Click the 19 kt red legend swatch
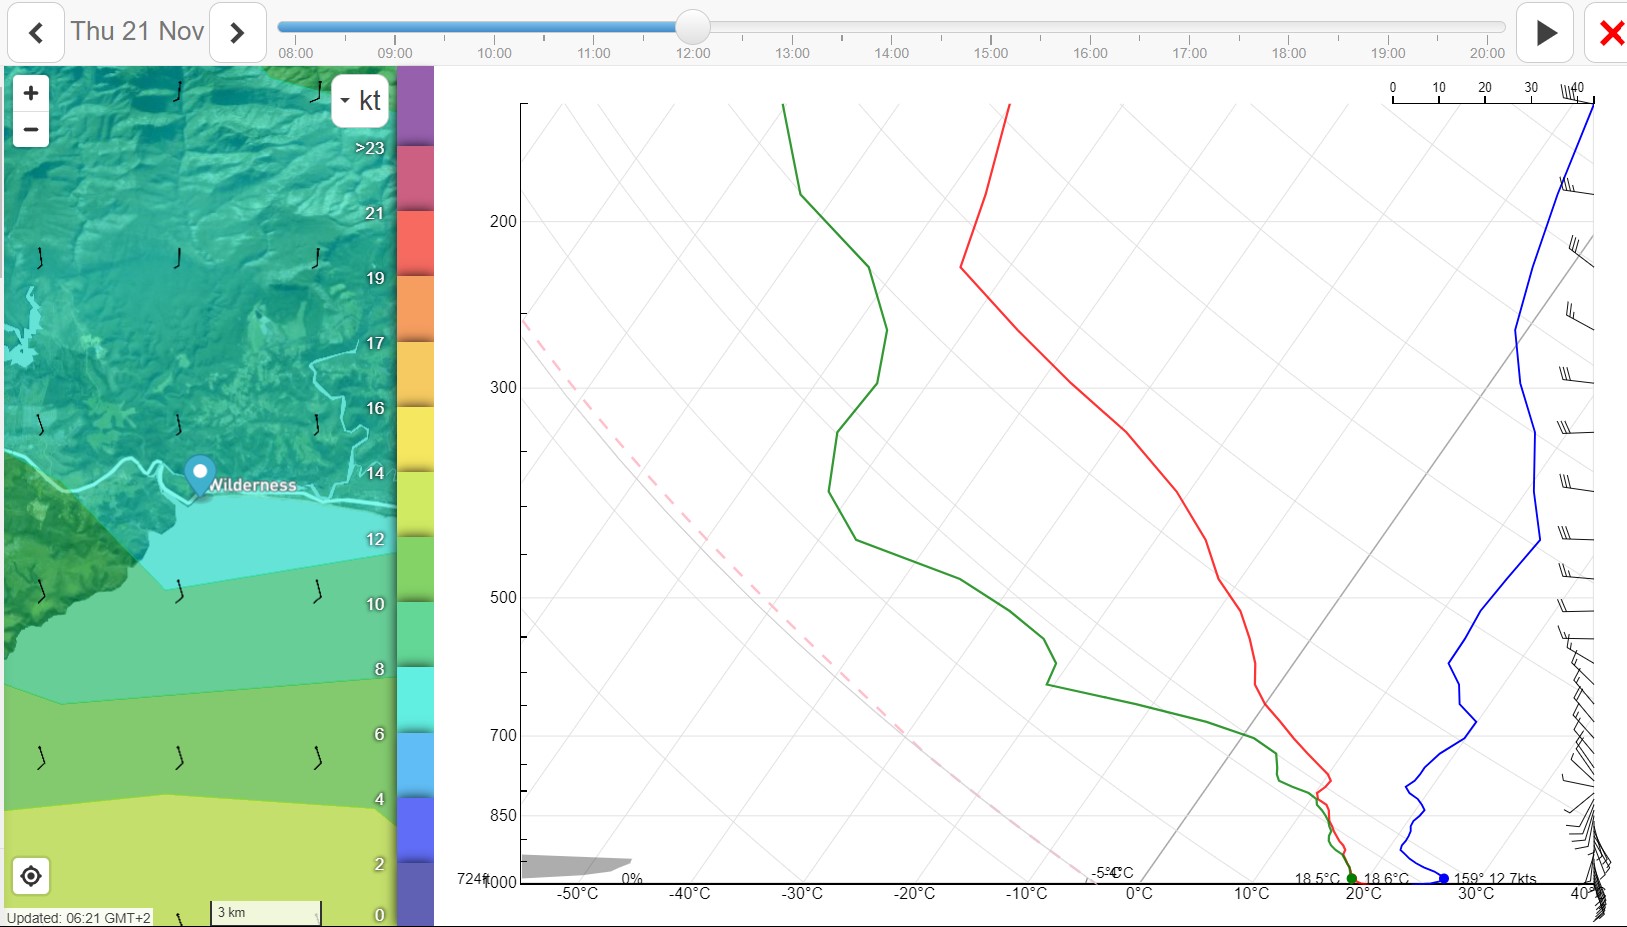The image size is (1627, 927). click(416, 243)
